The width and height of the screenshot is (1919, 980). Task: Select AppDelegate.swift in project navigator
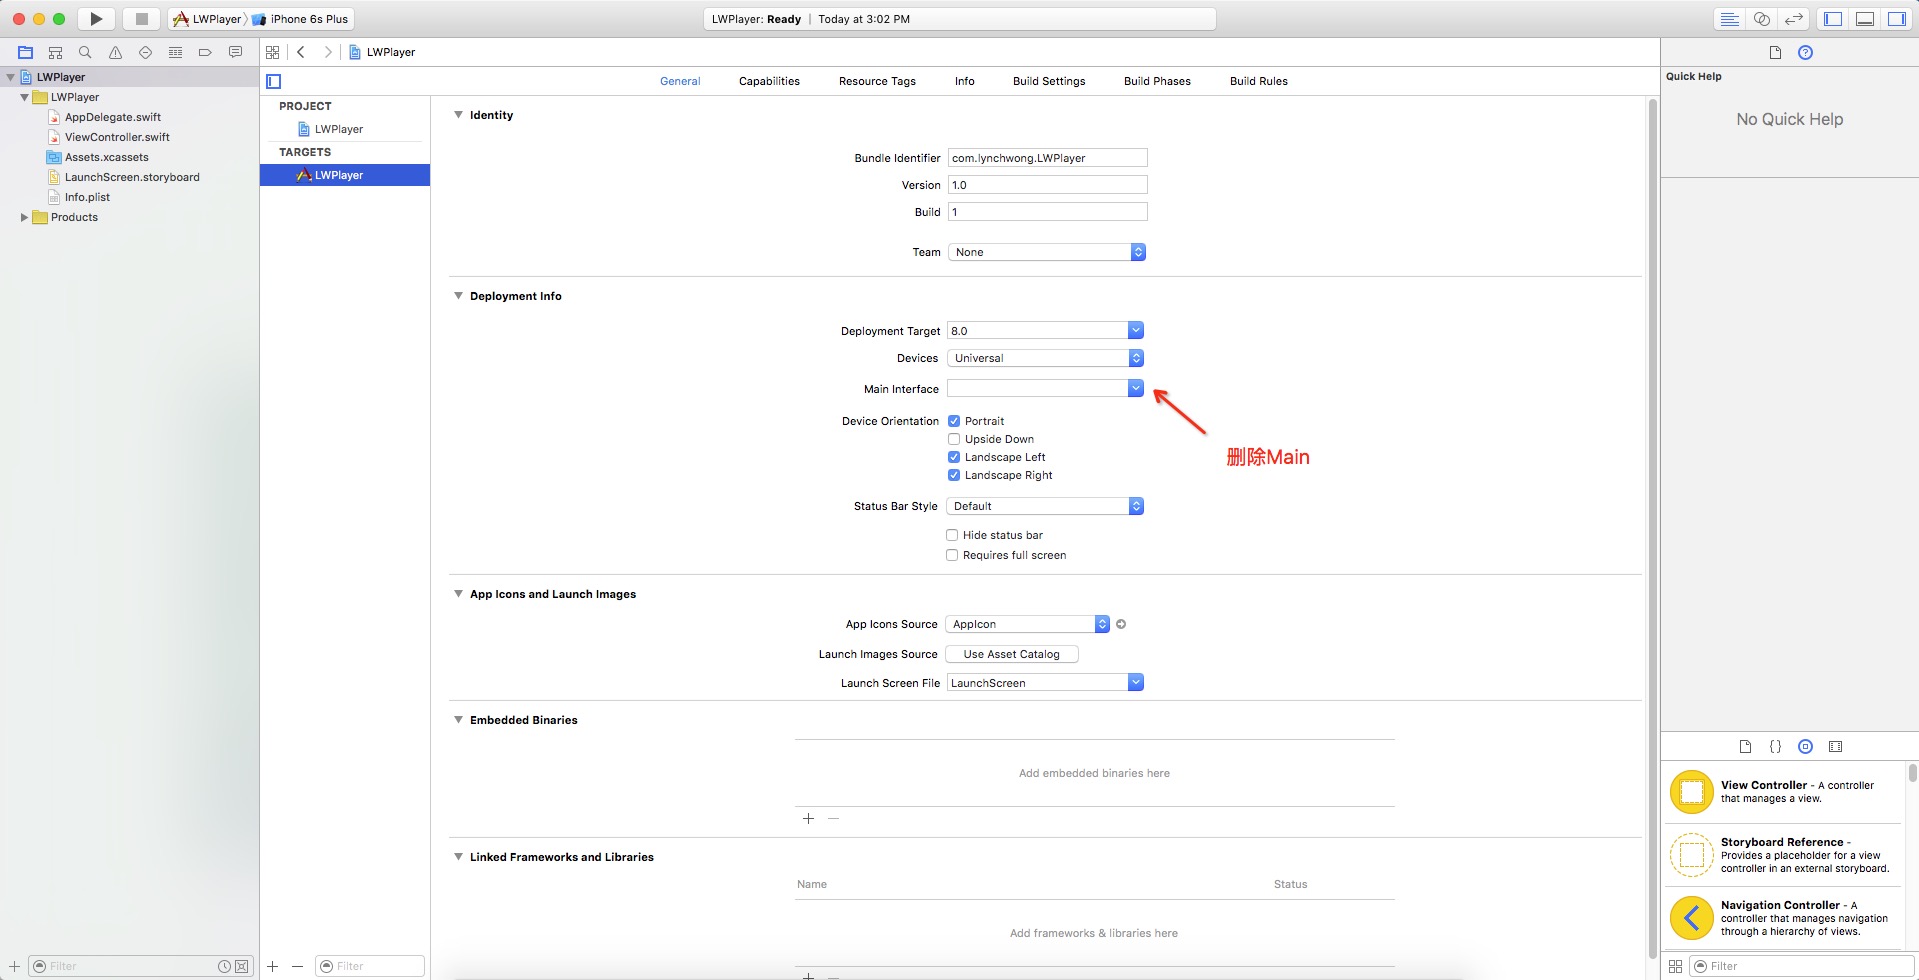pos(113,117)
